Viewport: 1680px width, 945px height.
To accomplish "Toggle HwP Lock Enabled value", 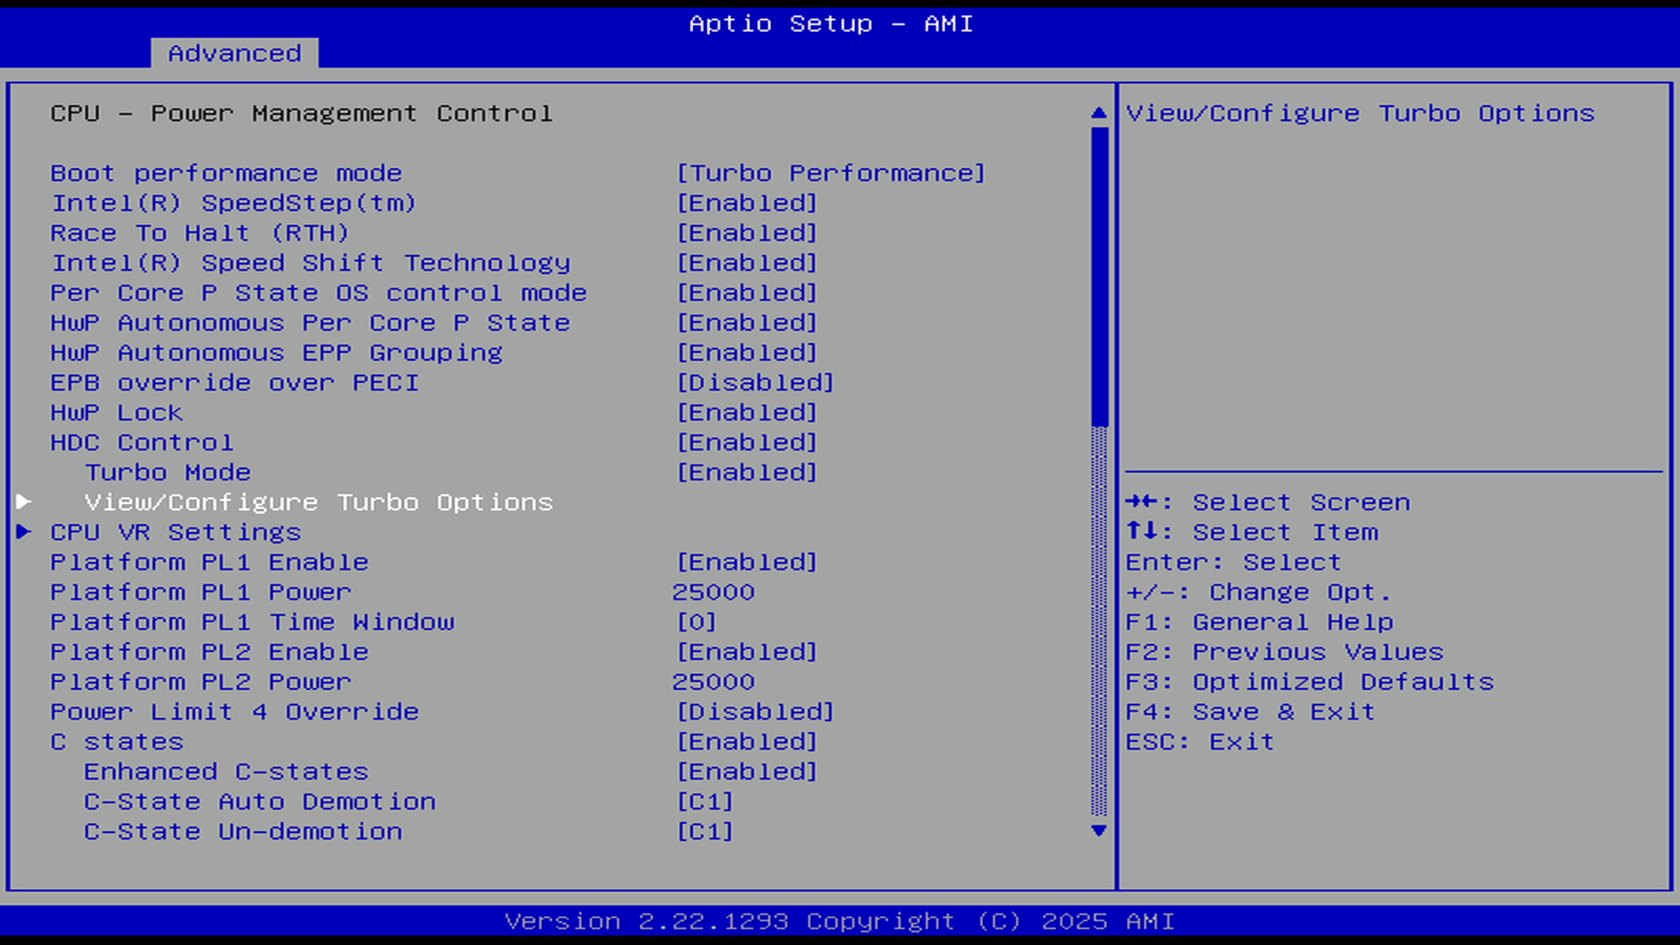I will point(747,413).
